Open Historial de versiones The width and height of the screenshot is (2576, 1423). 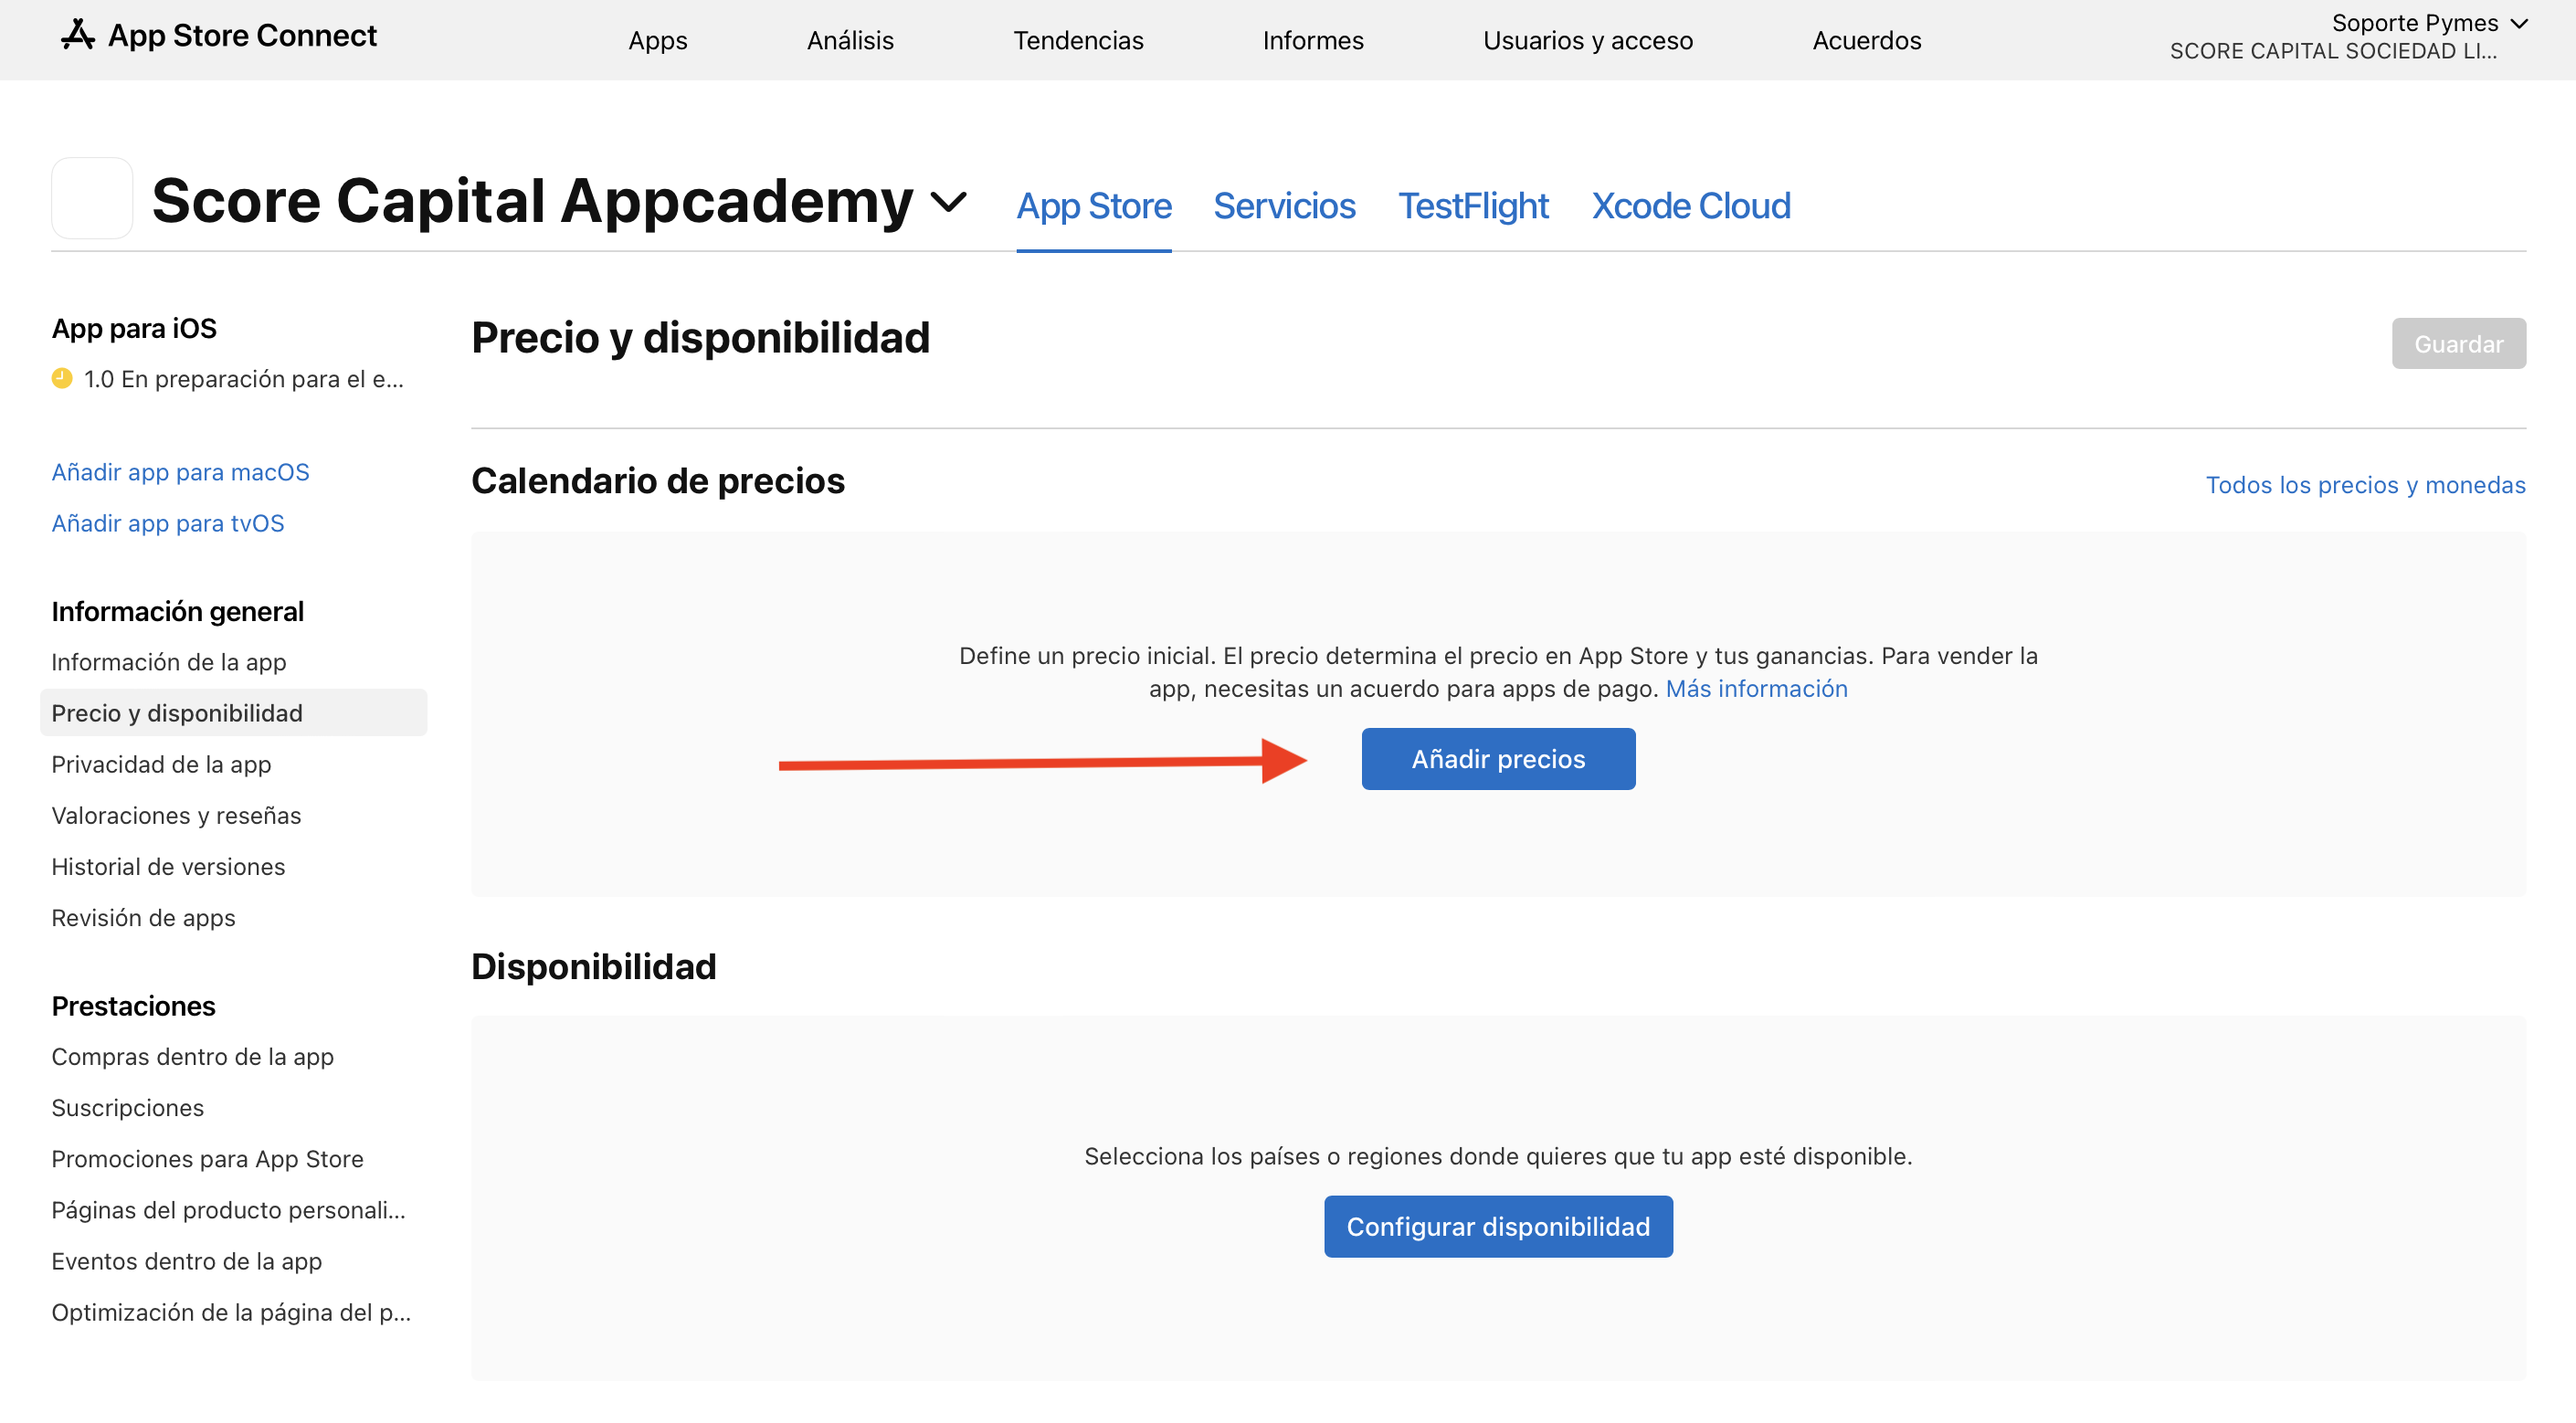click(168, 866)
